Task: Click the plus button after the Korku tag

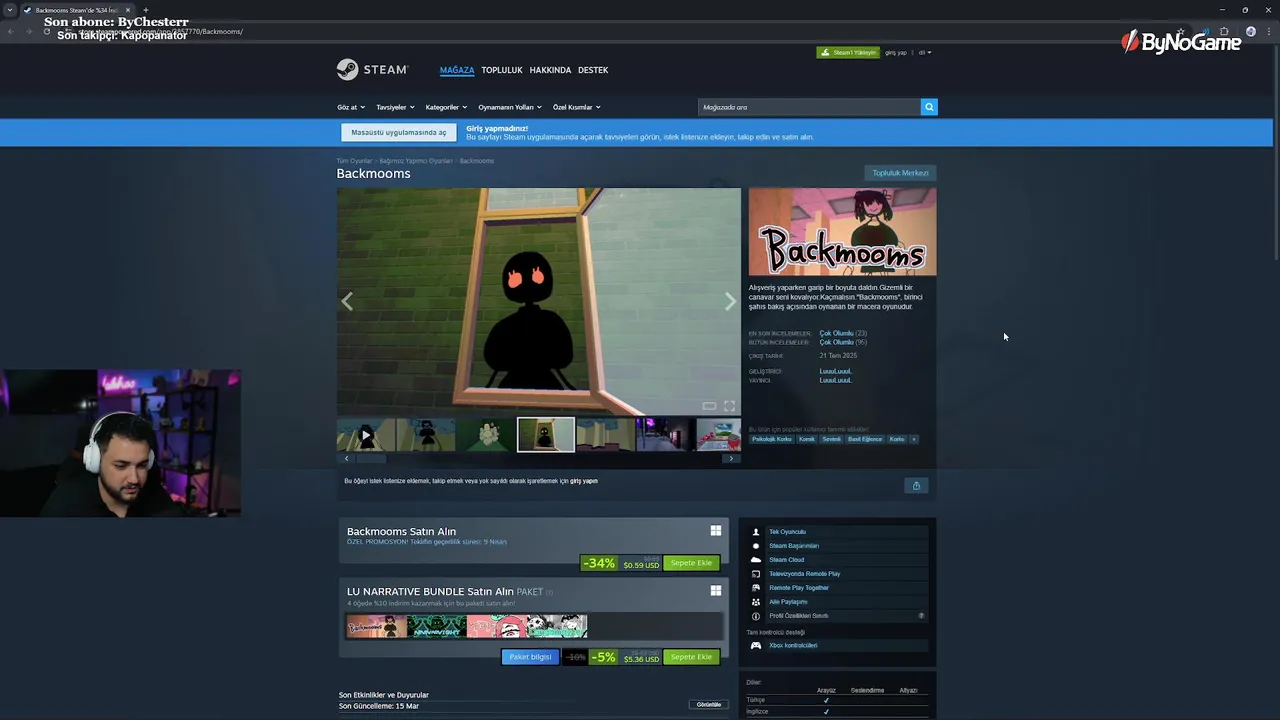Action: (x=913, y=439)
